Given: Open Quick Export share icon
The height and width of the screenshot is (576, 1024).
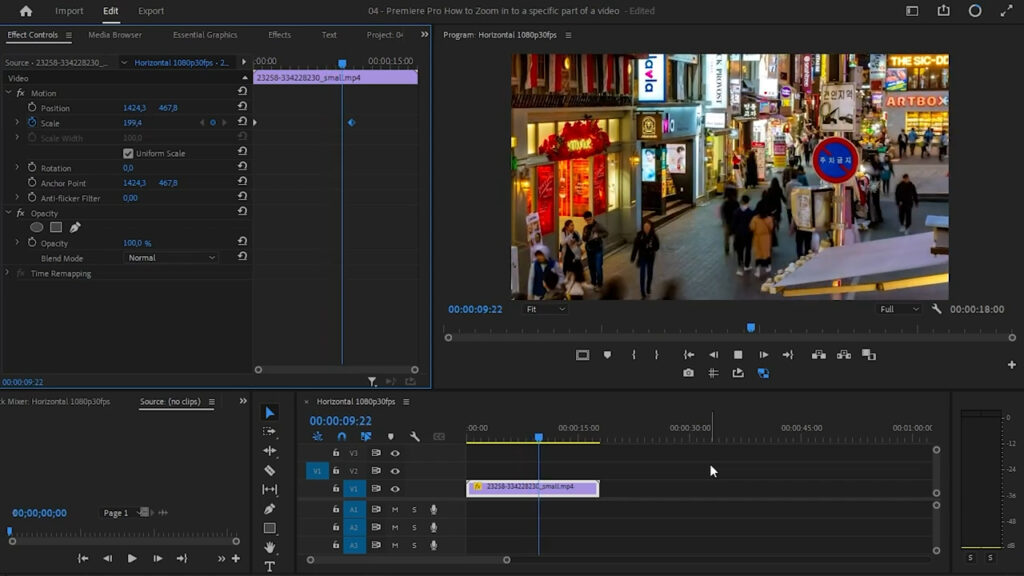Looking at the screenshot, I should click(944, 10).
